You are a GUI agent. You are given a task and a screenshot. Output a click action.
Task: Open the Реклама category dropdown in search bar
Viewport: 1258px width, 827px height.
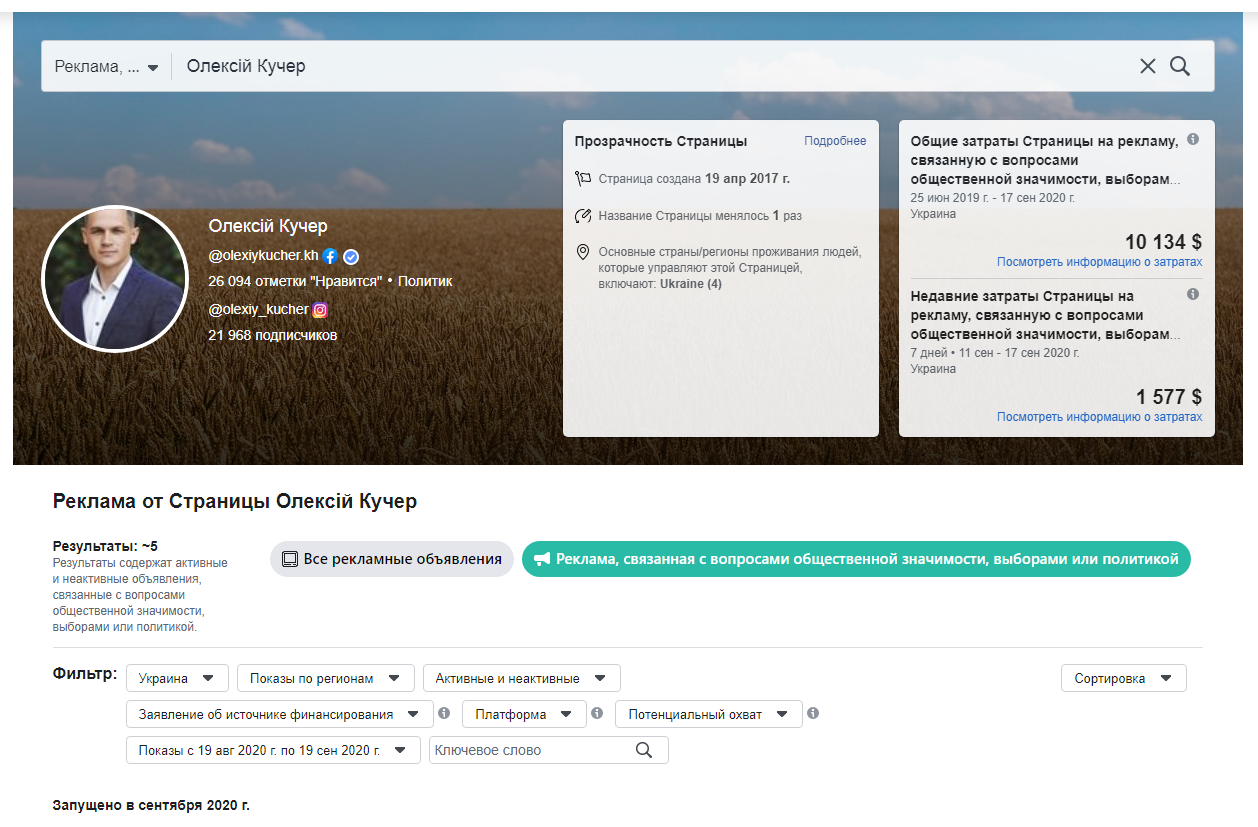coord(107,67)
